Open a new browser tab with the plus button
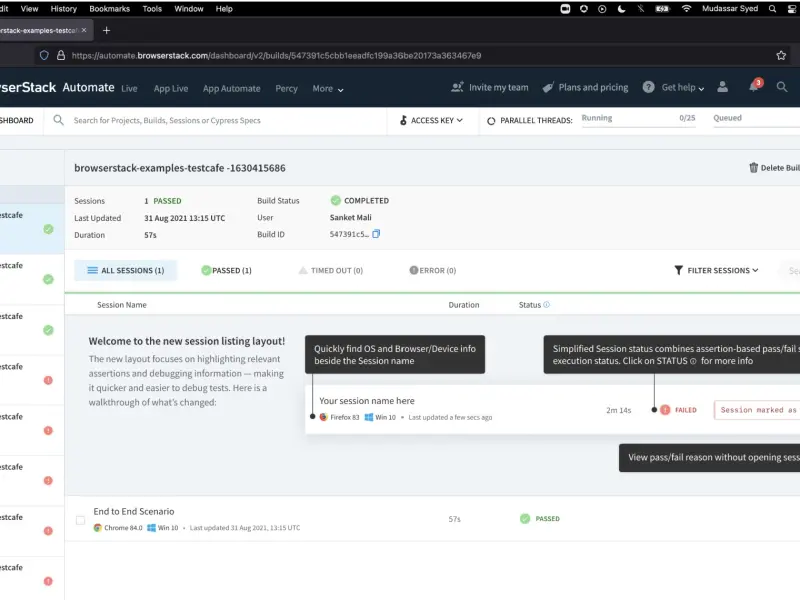The image size is (800, 600). coord(106,31)
